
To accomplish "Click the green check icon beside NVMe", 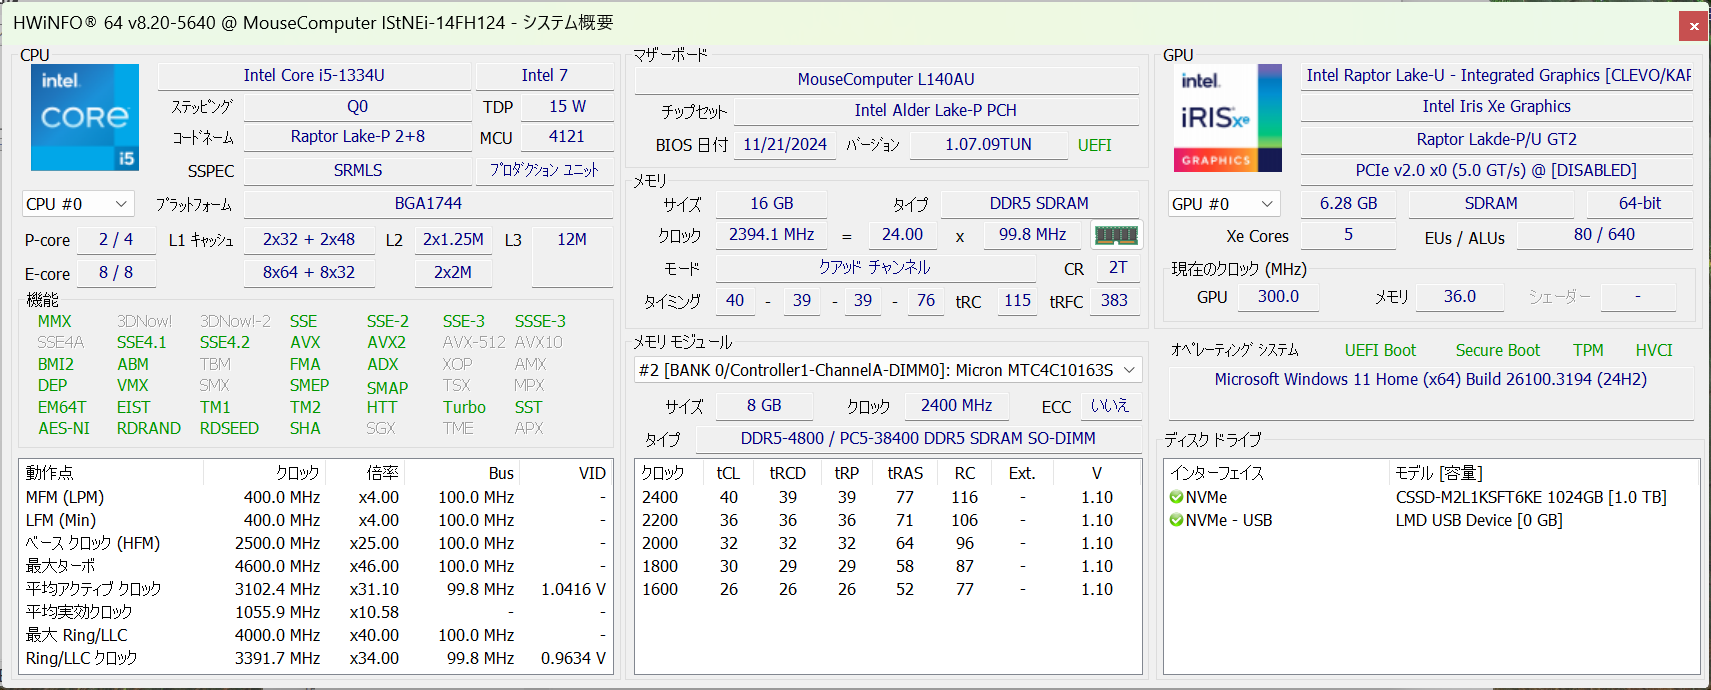I will coord(1176,497).
